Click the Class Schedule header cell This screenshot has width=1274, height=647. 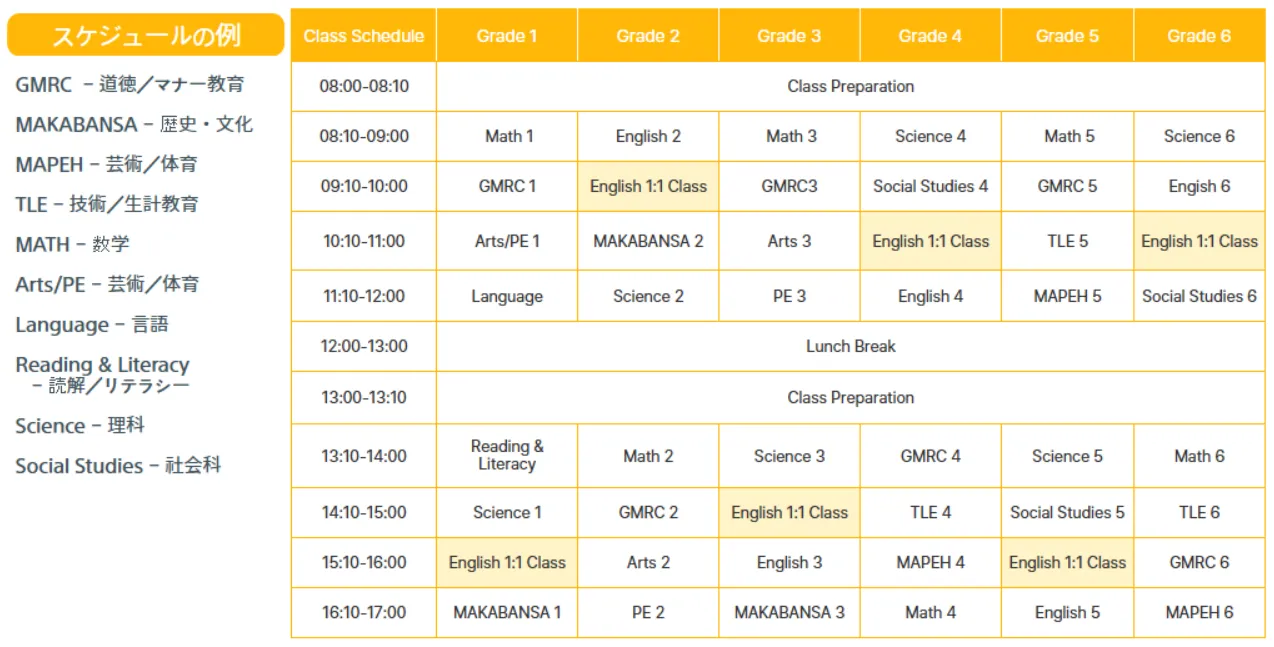(364, 36)
